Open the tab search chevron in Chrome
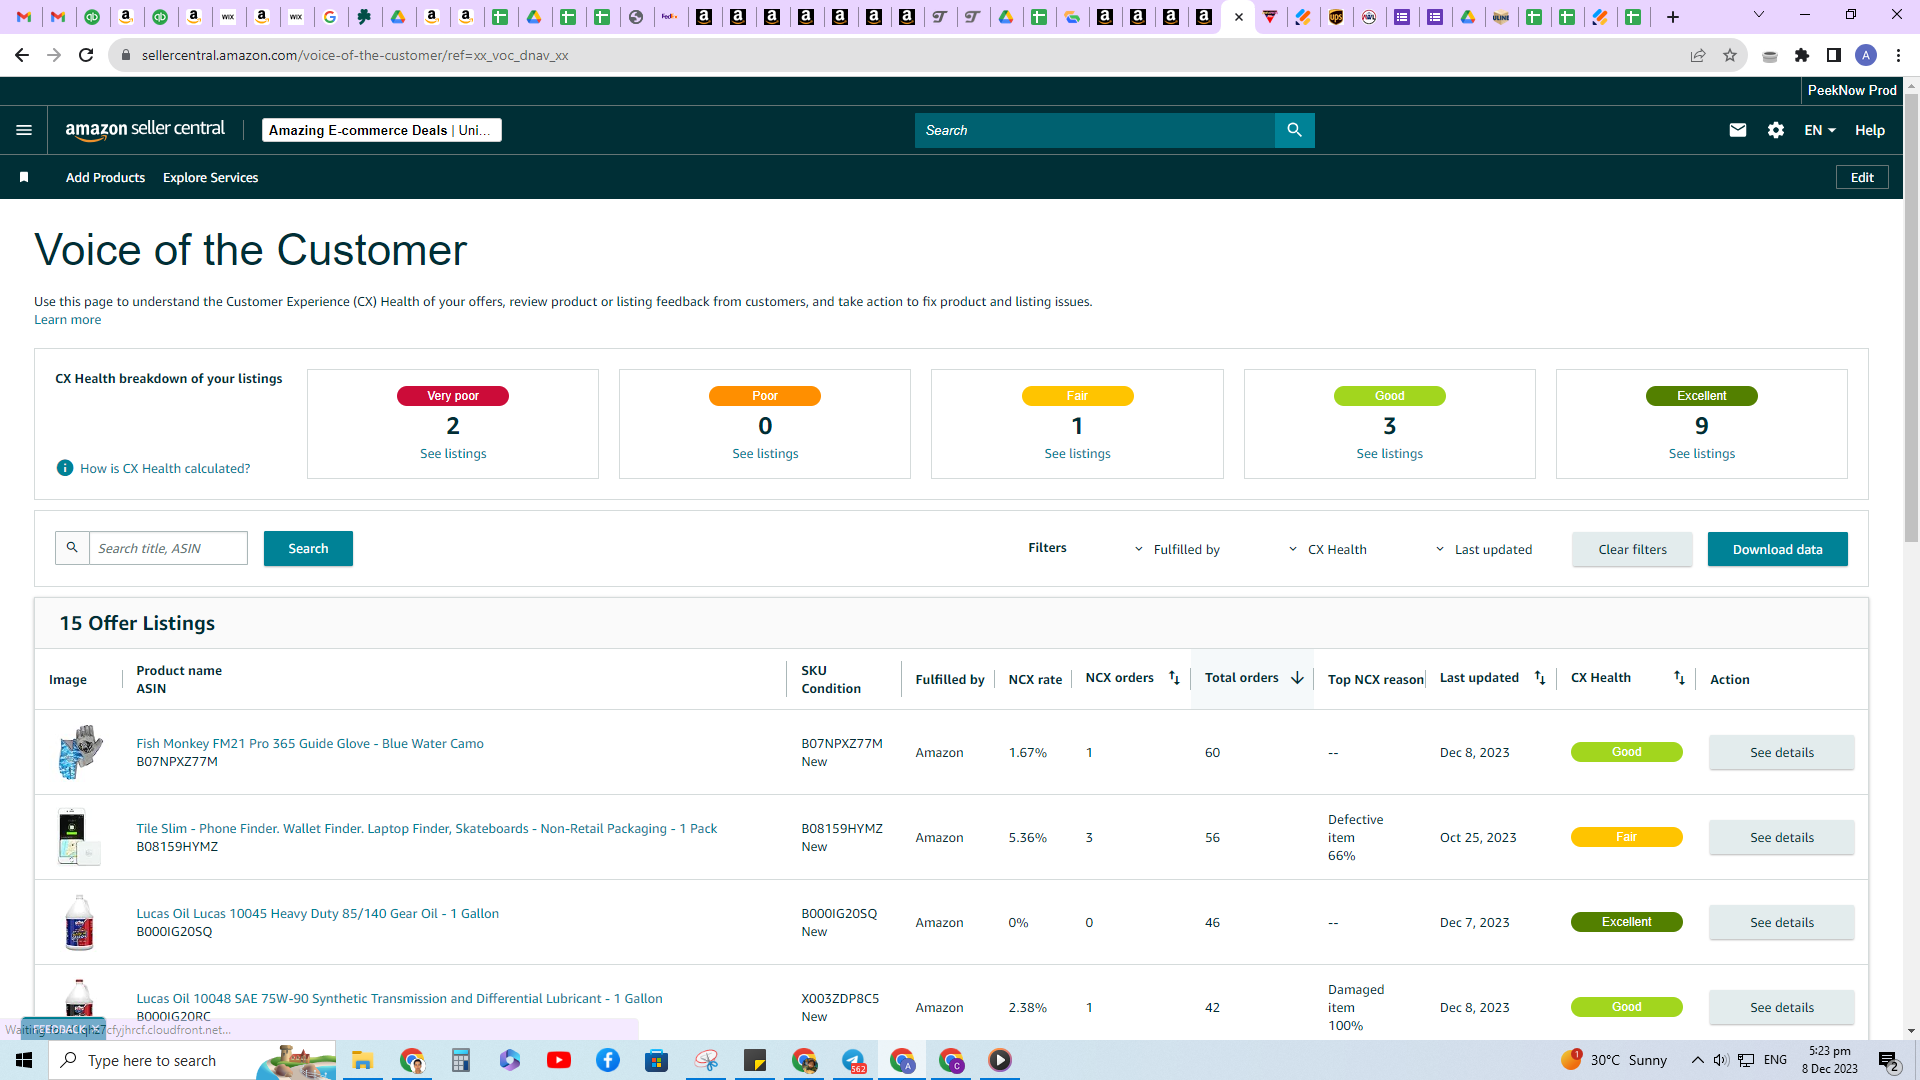1920x1080 pixels. point(1758,15)
